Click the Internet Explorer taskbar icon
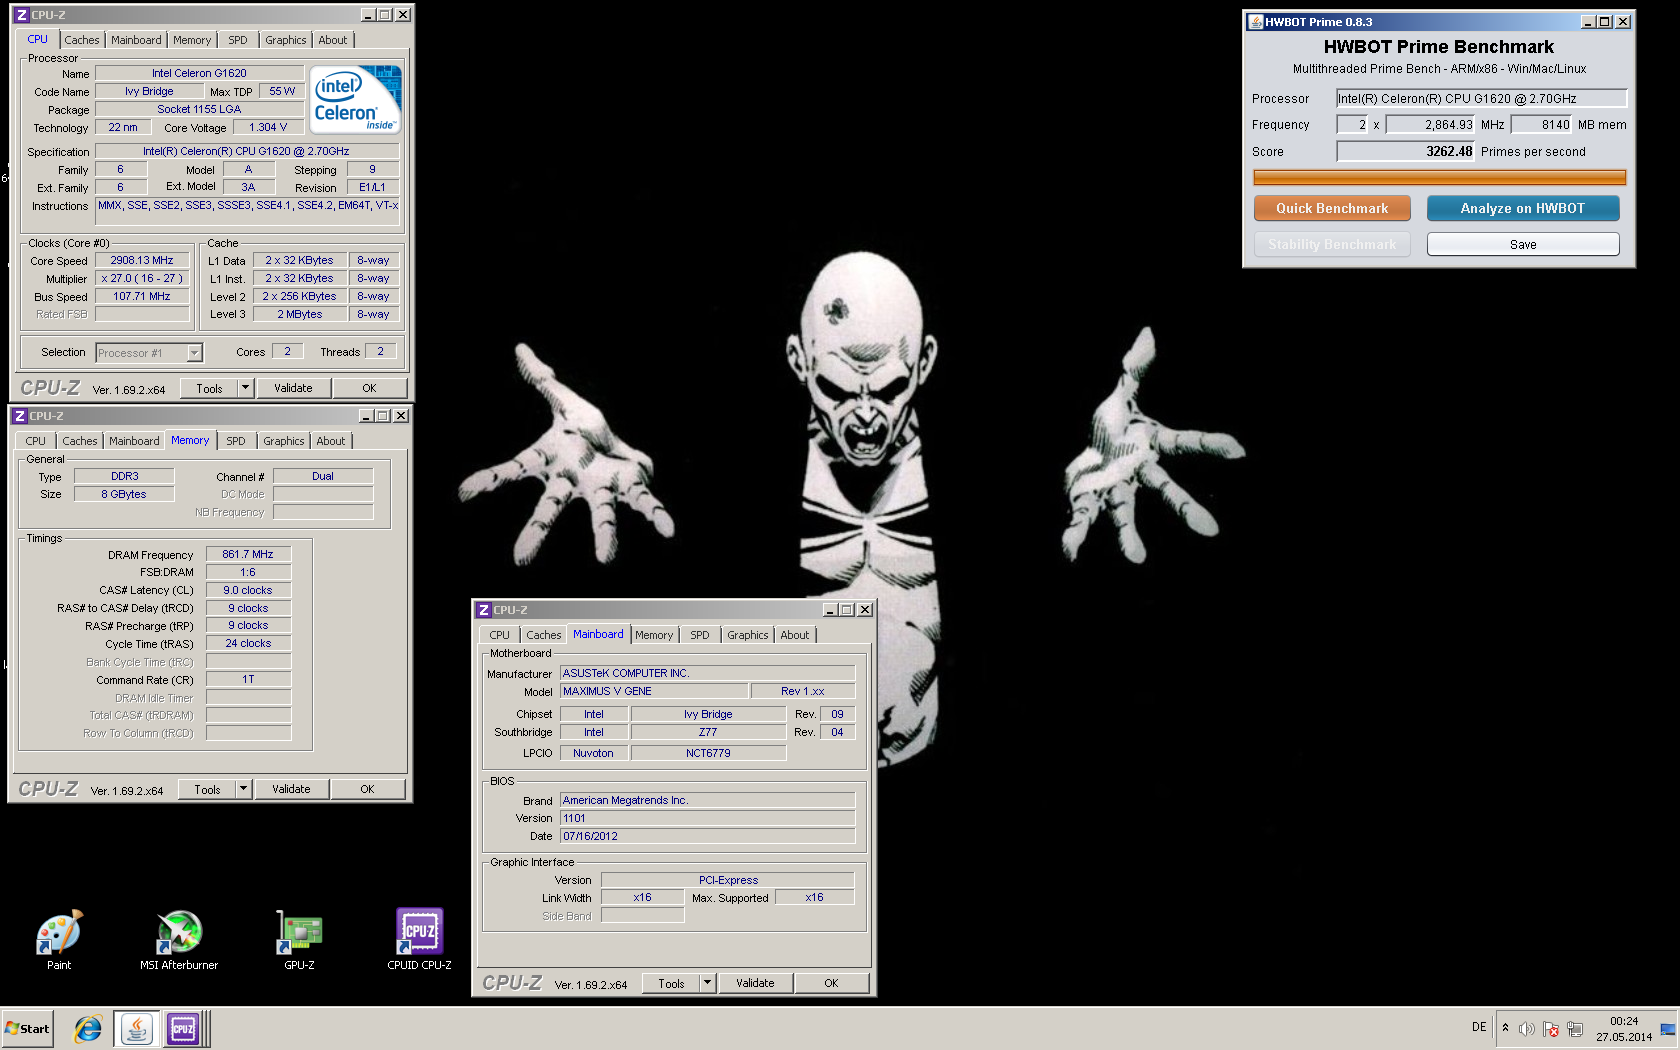The width and height of the screenshot is (1680, 1050). (x=88, y=1028)
